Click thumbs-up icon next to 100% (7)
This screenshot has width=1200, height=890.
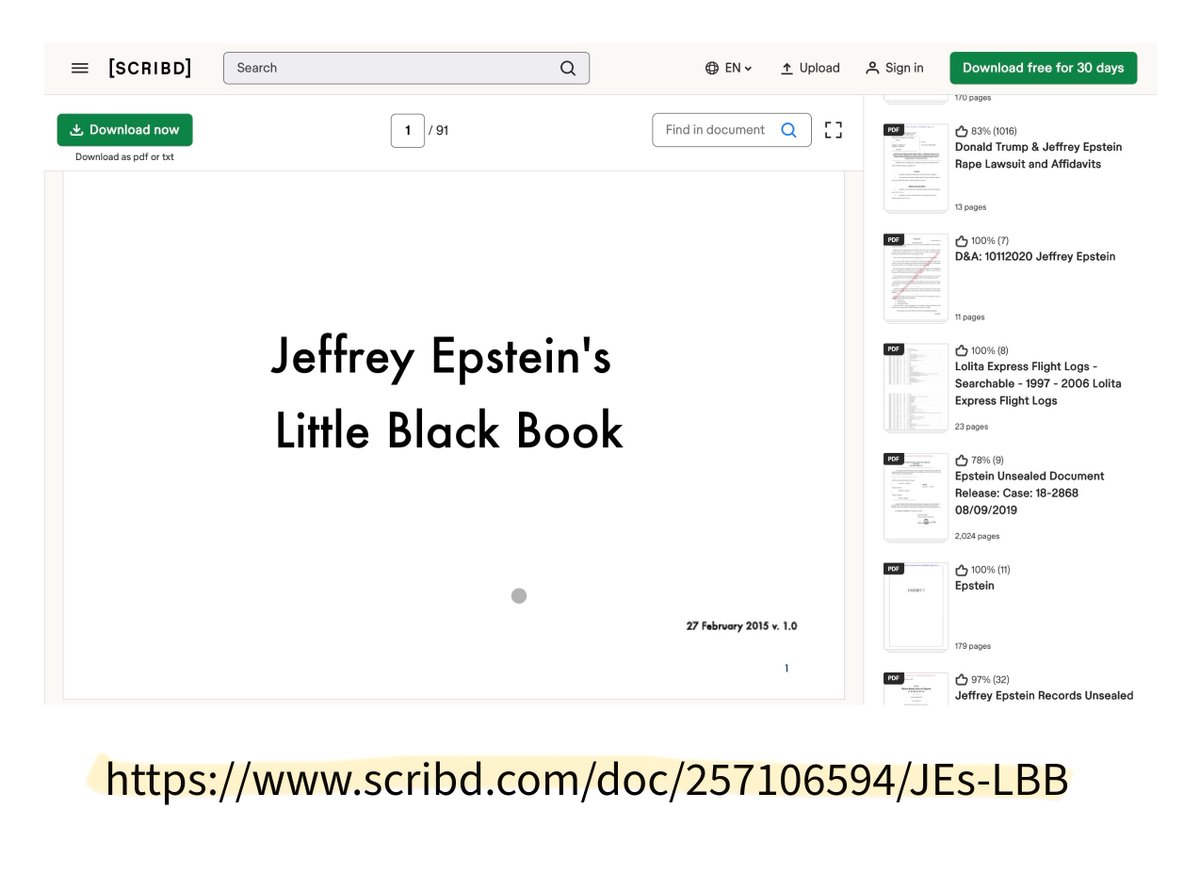962,241
